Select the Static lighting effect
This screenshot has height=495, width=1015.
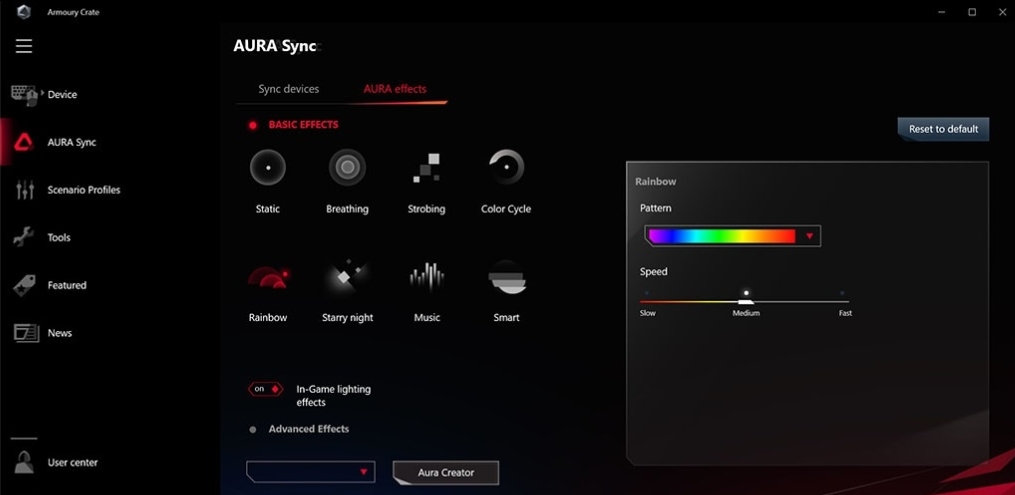(268, 168)
